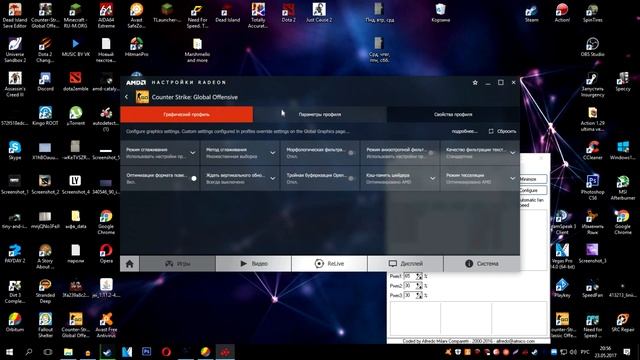
Task: Click the Сбросить reset button
Action: click(x=502, y=131)
